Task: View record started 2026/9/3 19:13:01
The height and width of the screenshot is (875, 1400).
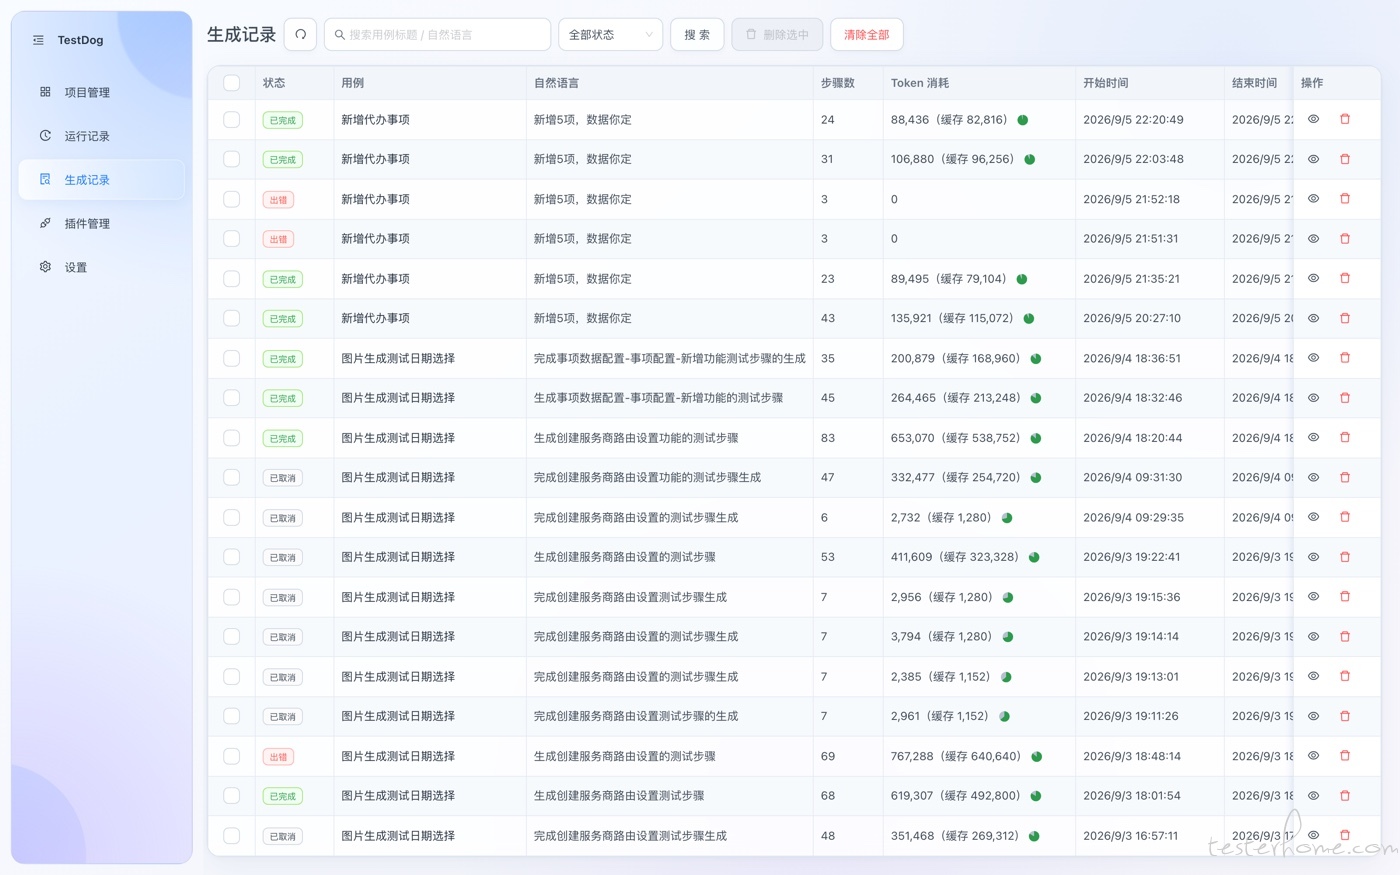Action: coord(1314,676)
